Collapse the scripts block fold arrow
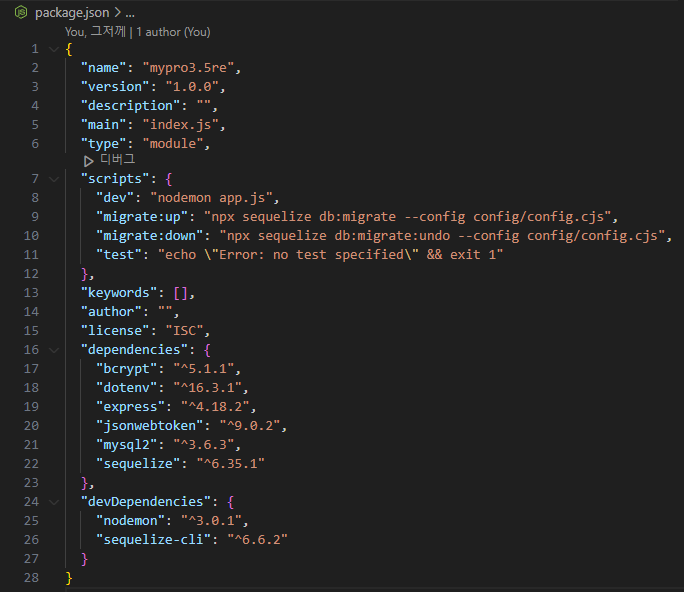 tap(54, 179)
